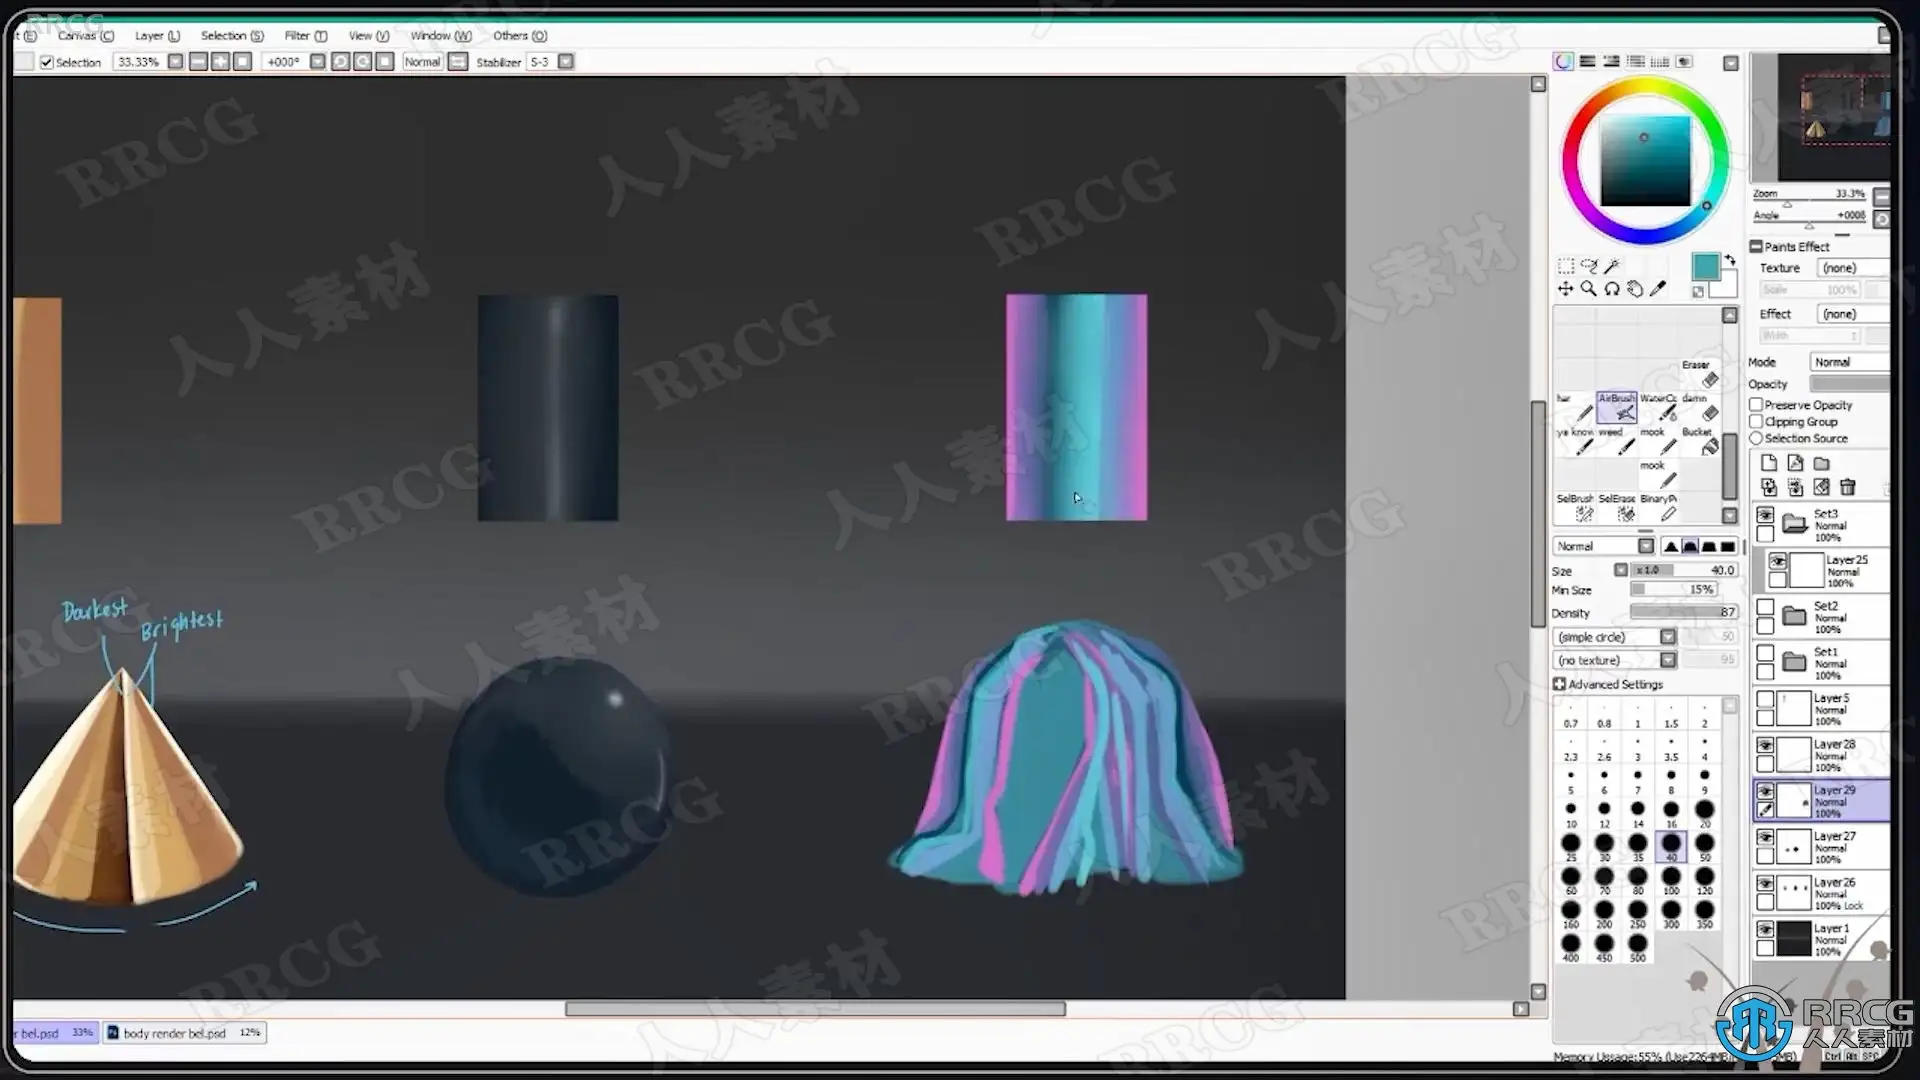The image size is (1920, 1080).
Task: Delete layer using trash can icon
Action: tap(1848, 487)
